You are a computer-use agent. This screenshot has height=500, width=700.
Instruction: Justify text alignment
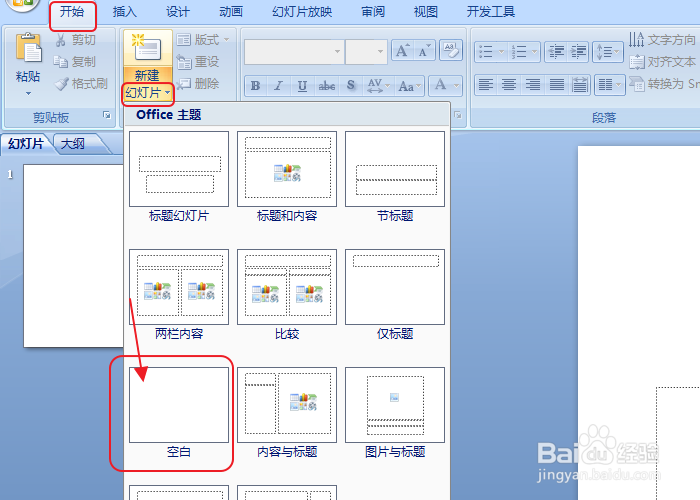(x=556, y=84)
